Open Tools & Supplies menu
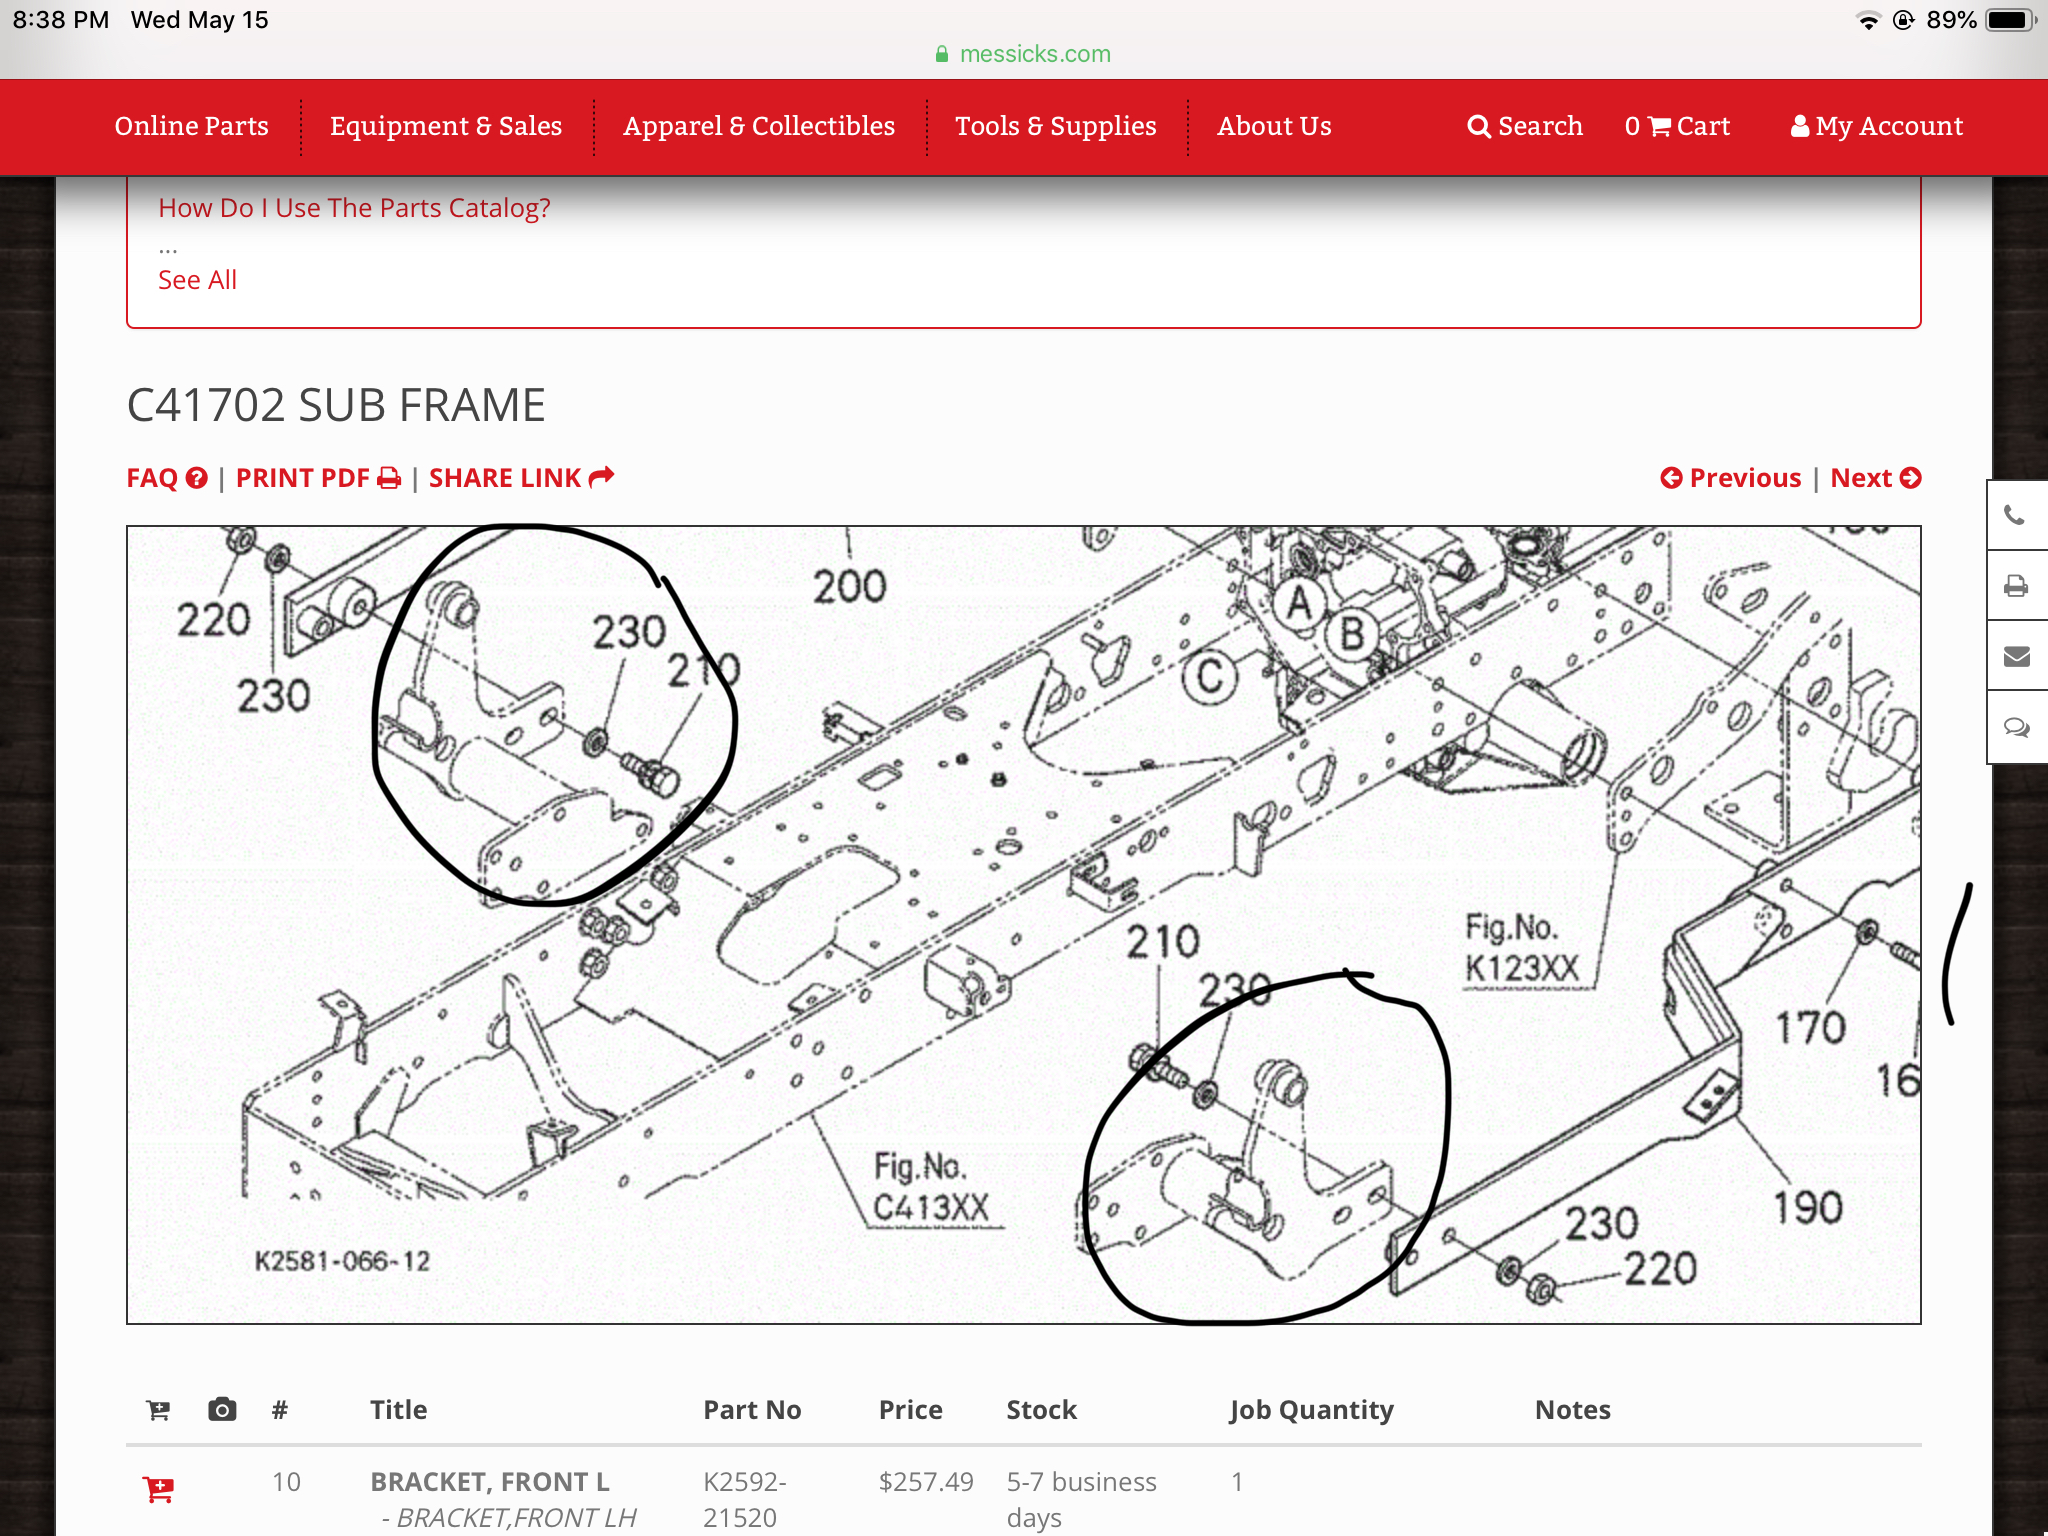Screen dimensions: 2048x1536 click(x=1055, y=127)
